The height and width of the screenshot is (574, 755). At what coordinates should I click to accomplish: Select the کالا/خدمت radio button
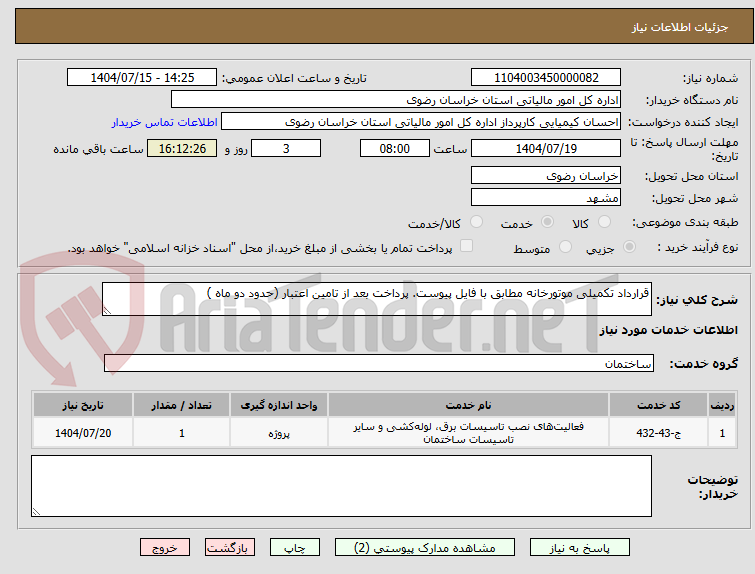click(x=476, y=222)
